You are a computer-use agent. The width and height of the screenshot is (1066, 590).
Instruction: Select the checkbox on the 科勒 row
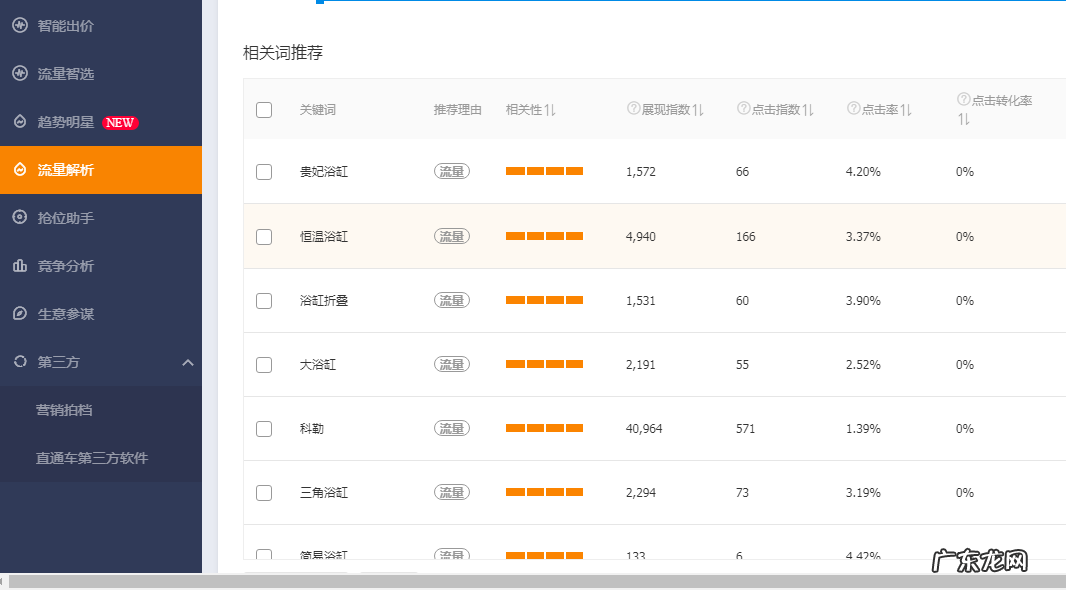coord(264,428)
